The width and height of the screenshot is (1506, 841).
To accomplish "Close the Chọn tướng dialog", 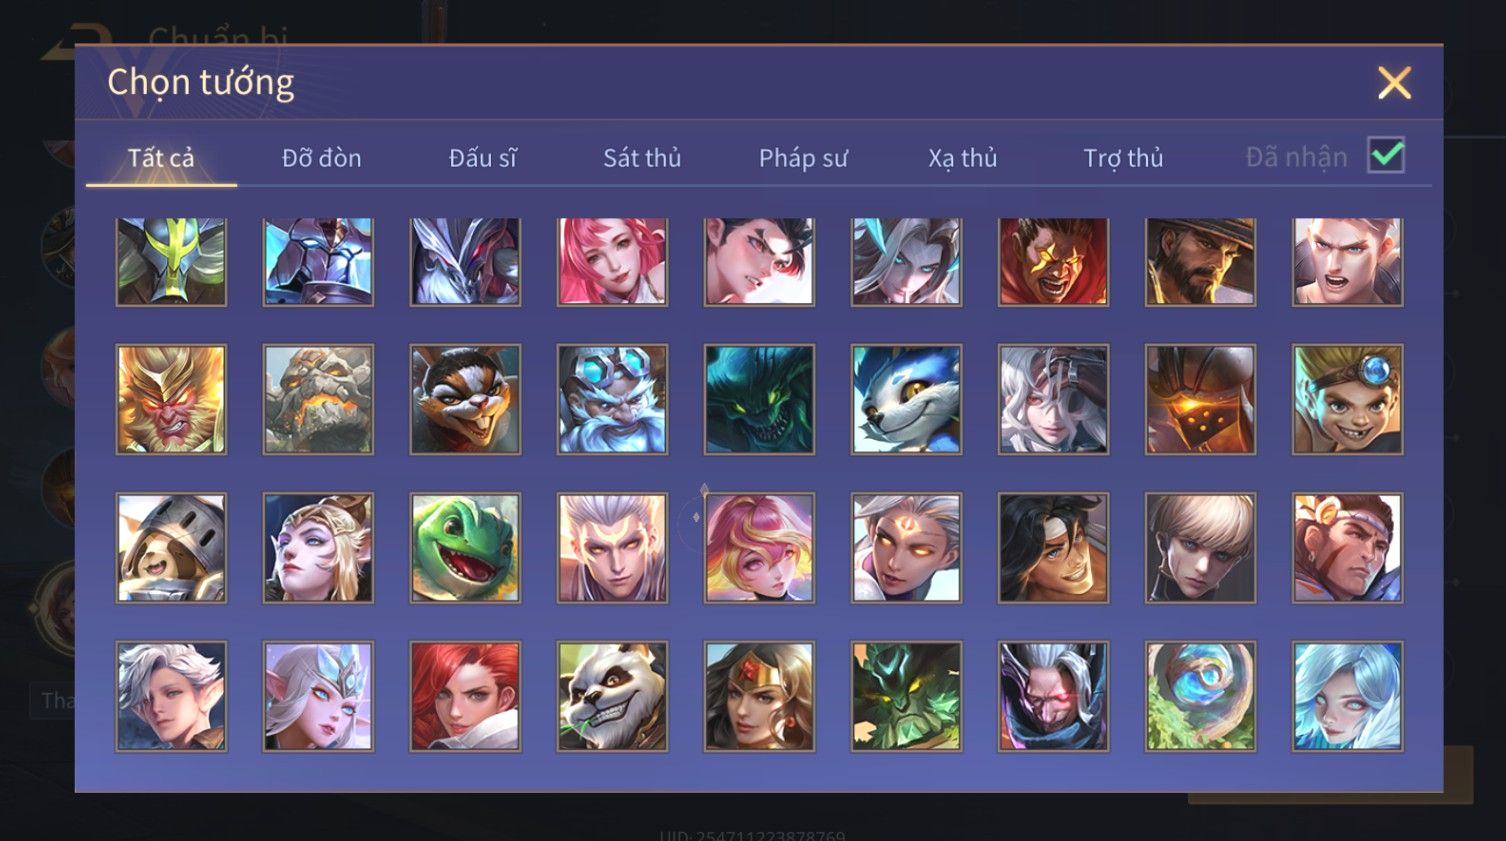I will click(1394, 83).
